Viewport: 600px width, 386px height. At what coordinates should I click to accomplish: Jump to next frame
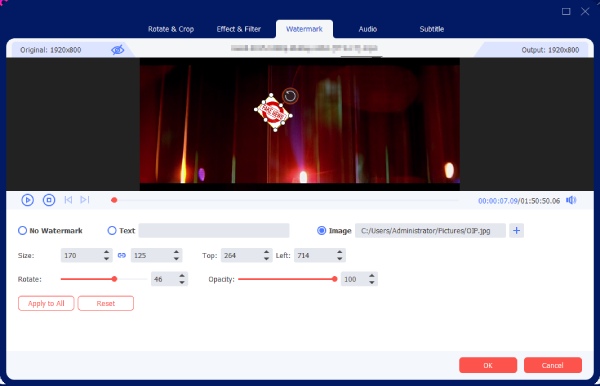pyautogui.click(x=85, y=200)
